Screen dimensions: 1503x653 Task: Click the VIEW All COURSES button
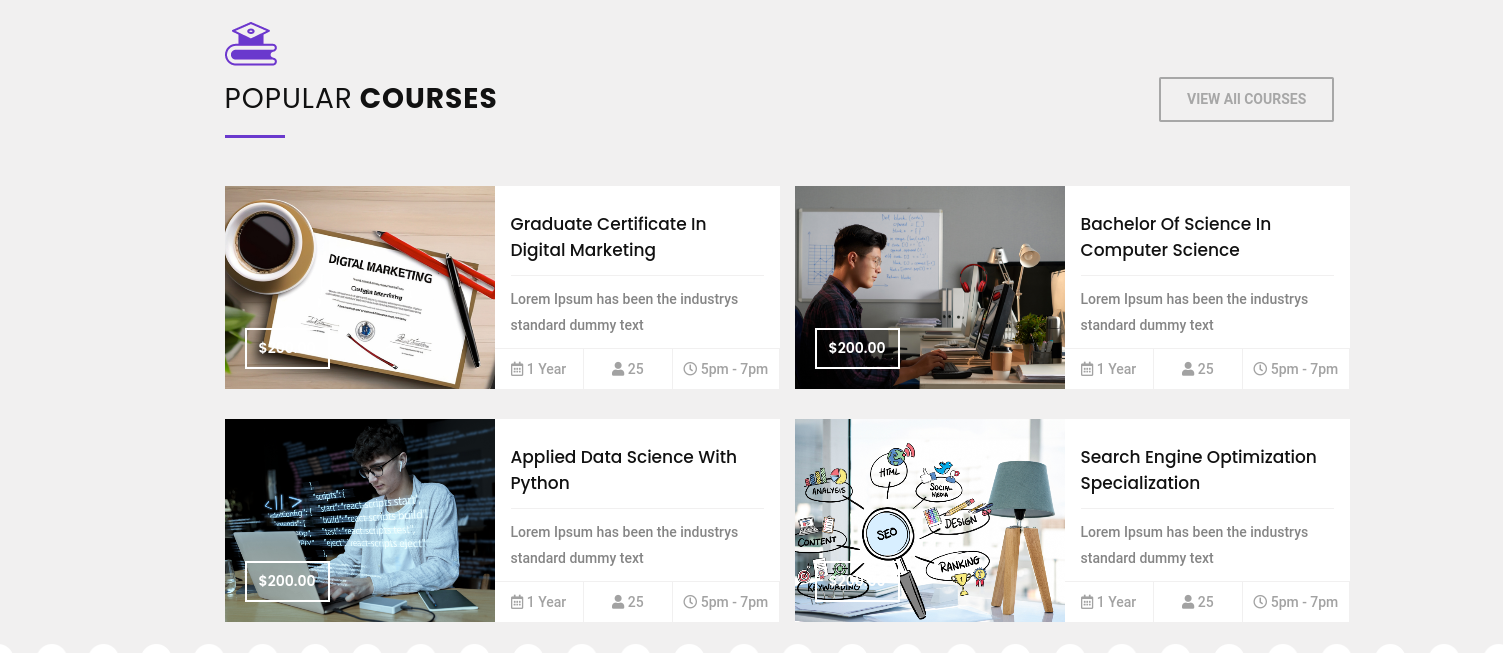click(x=1246, y=99)
